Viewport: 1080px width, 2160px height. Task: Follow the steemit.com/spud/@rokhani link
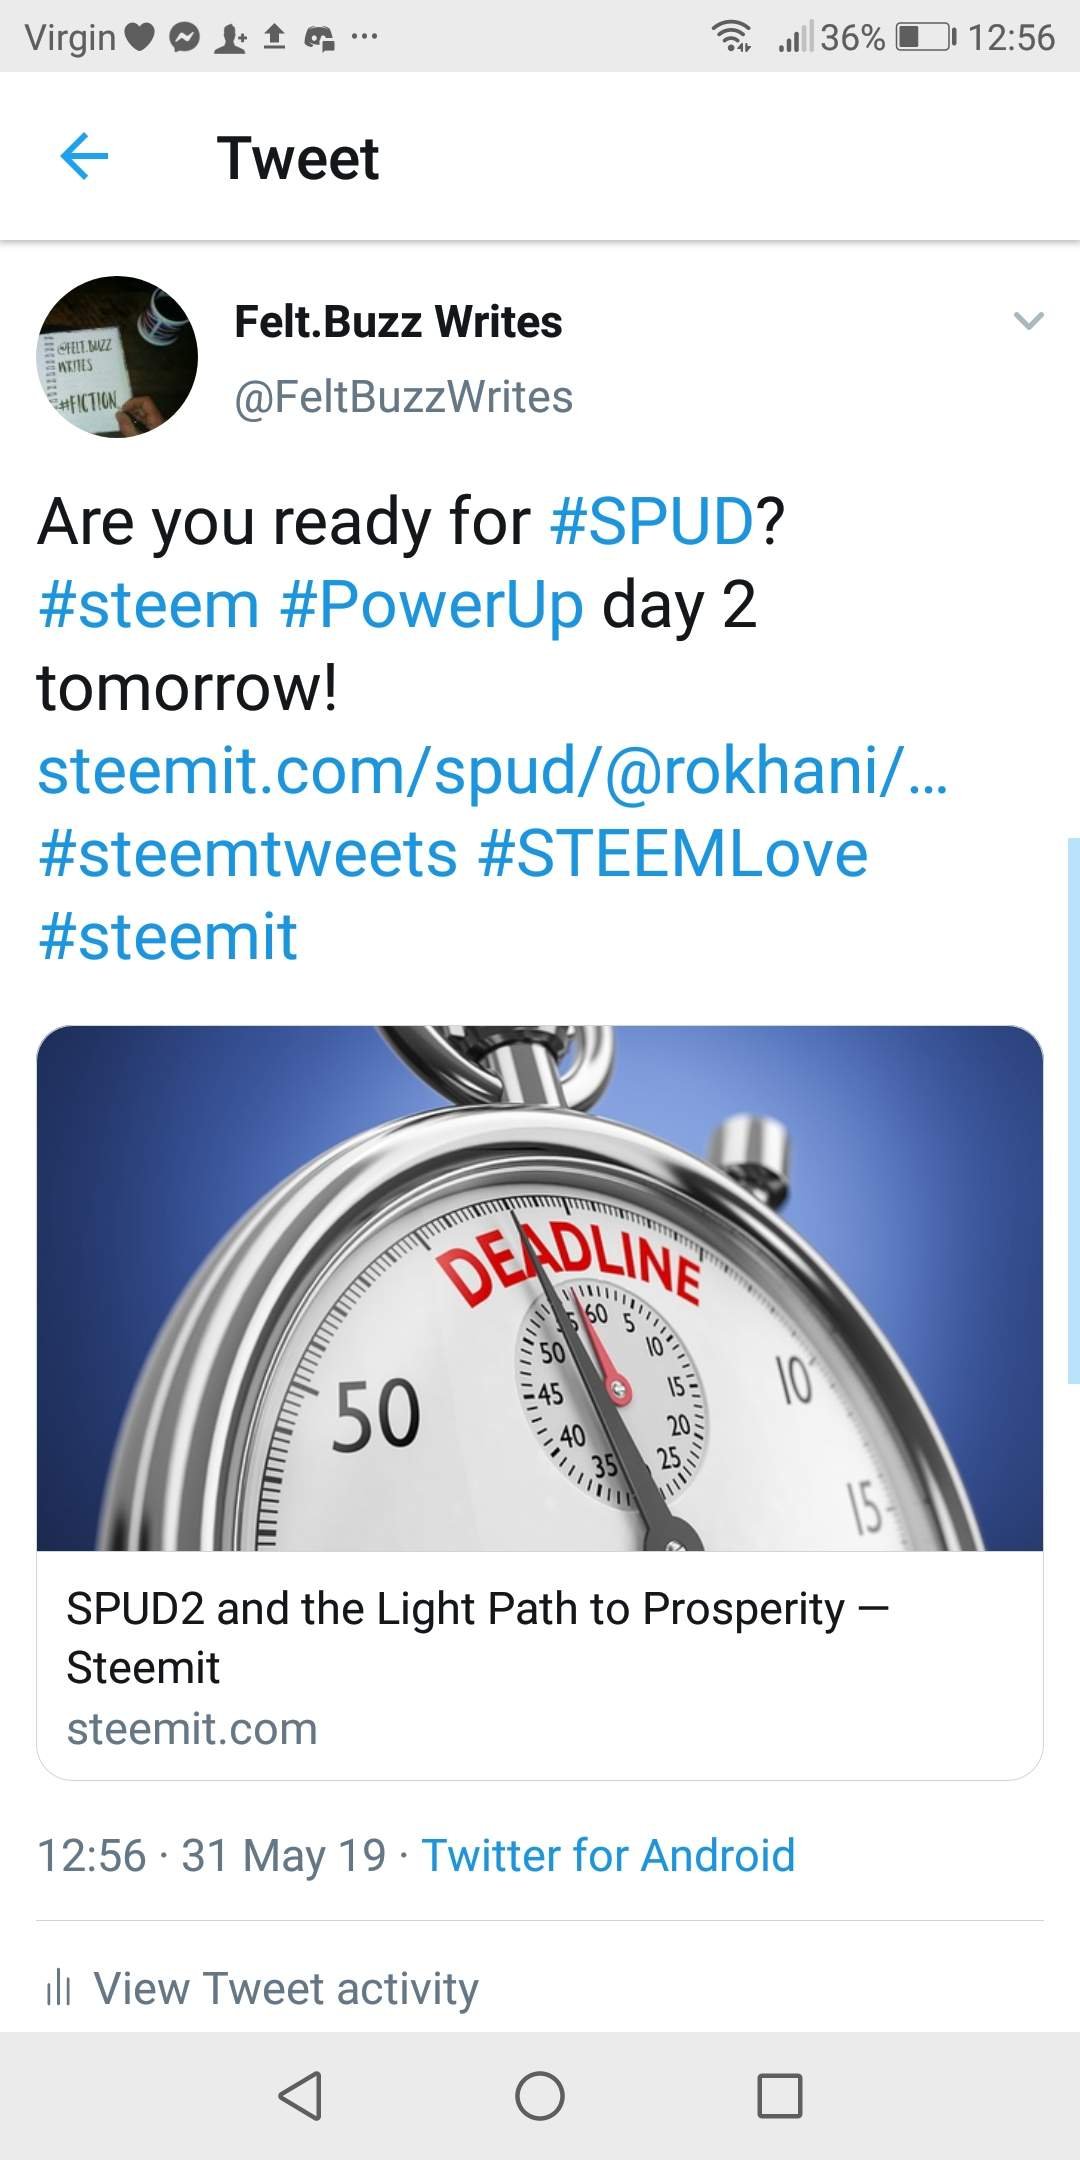click(x=492, y=771)
